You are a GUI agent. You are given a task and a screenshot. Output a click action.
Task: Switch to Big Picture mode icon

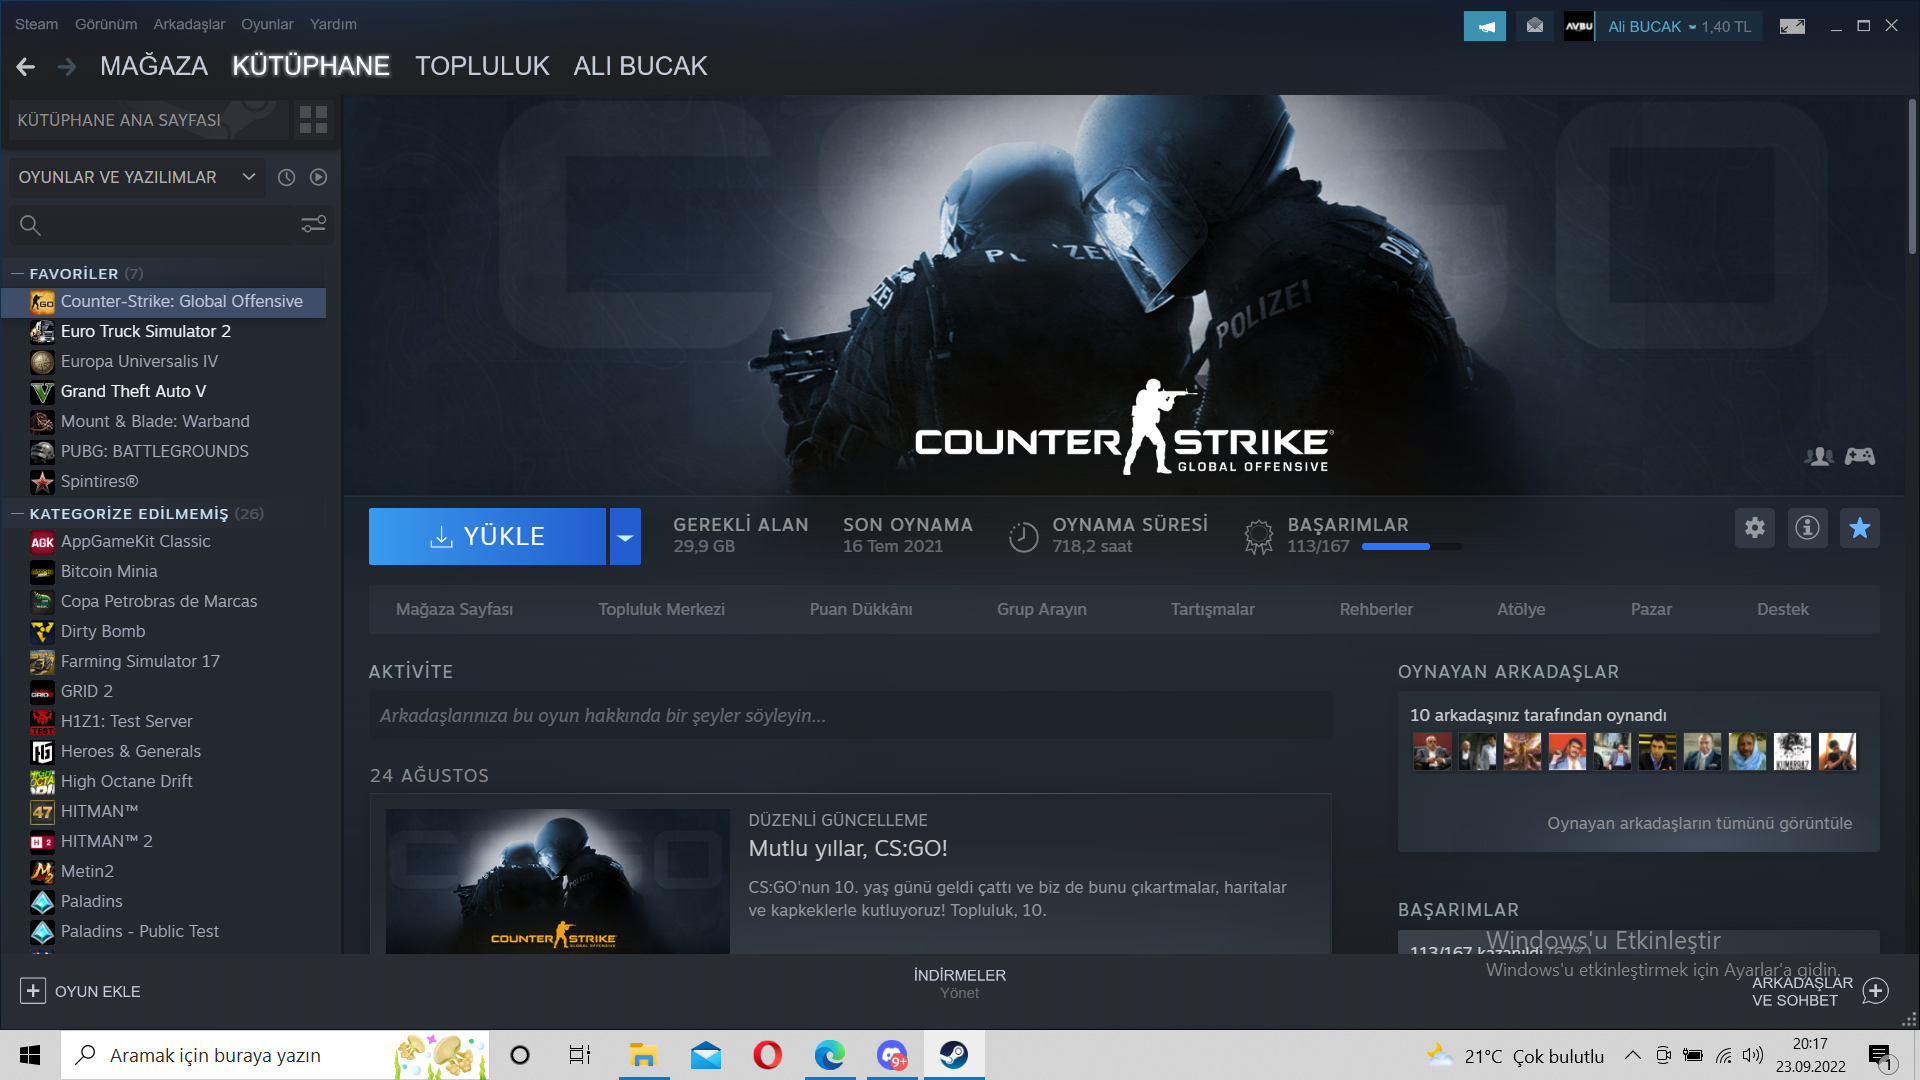(x=1792, y=26)
